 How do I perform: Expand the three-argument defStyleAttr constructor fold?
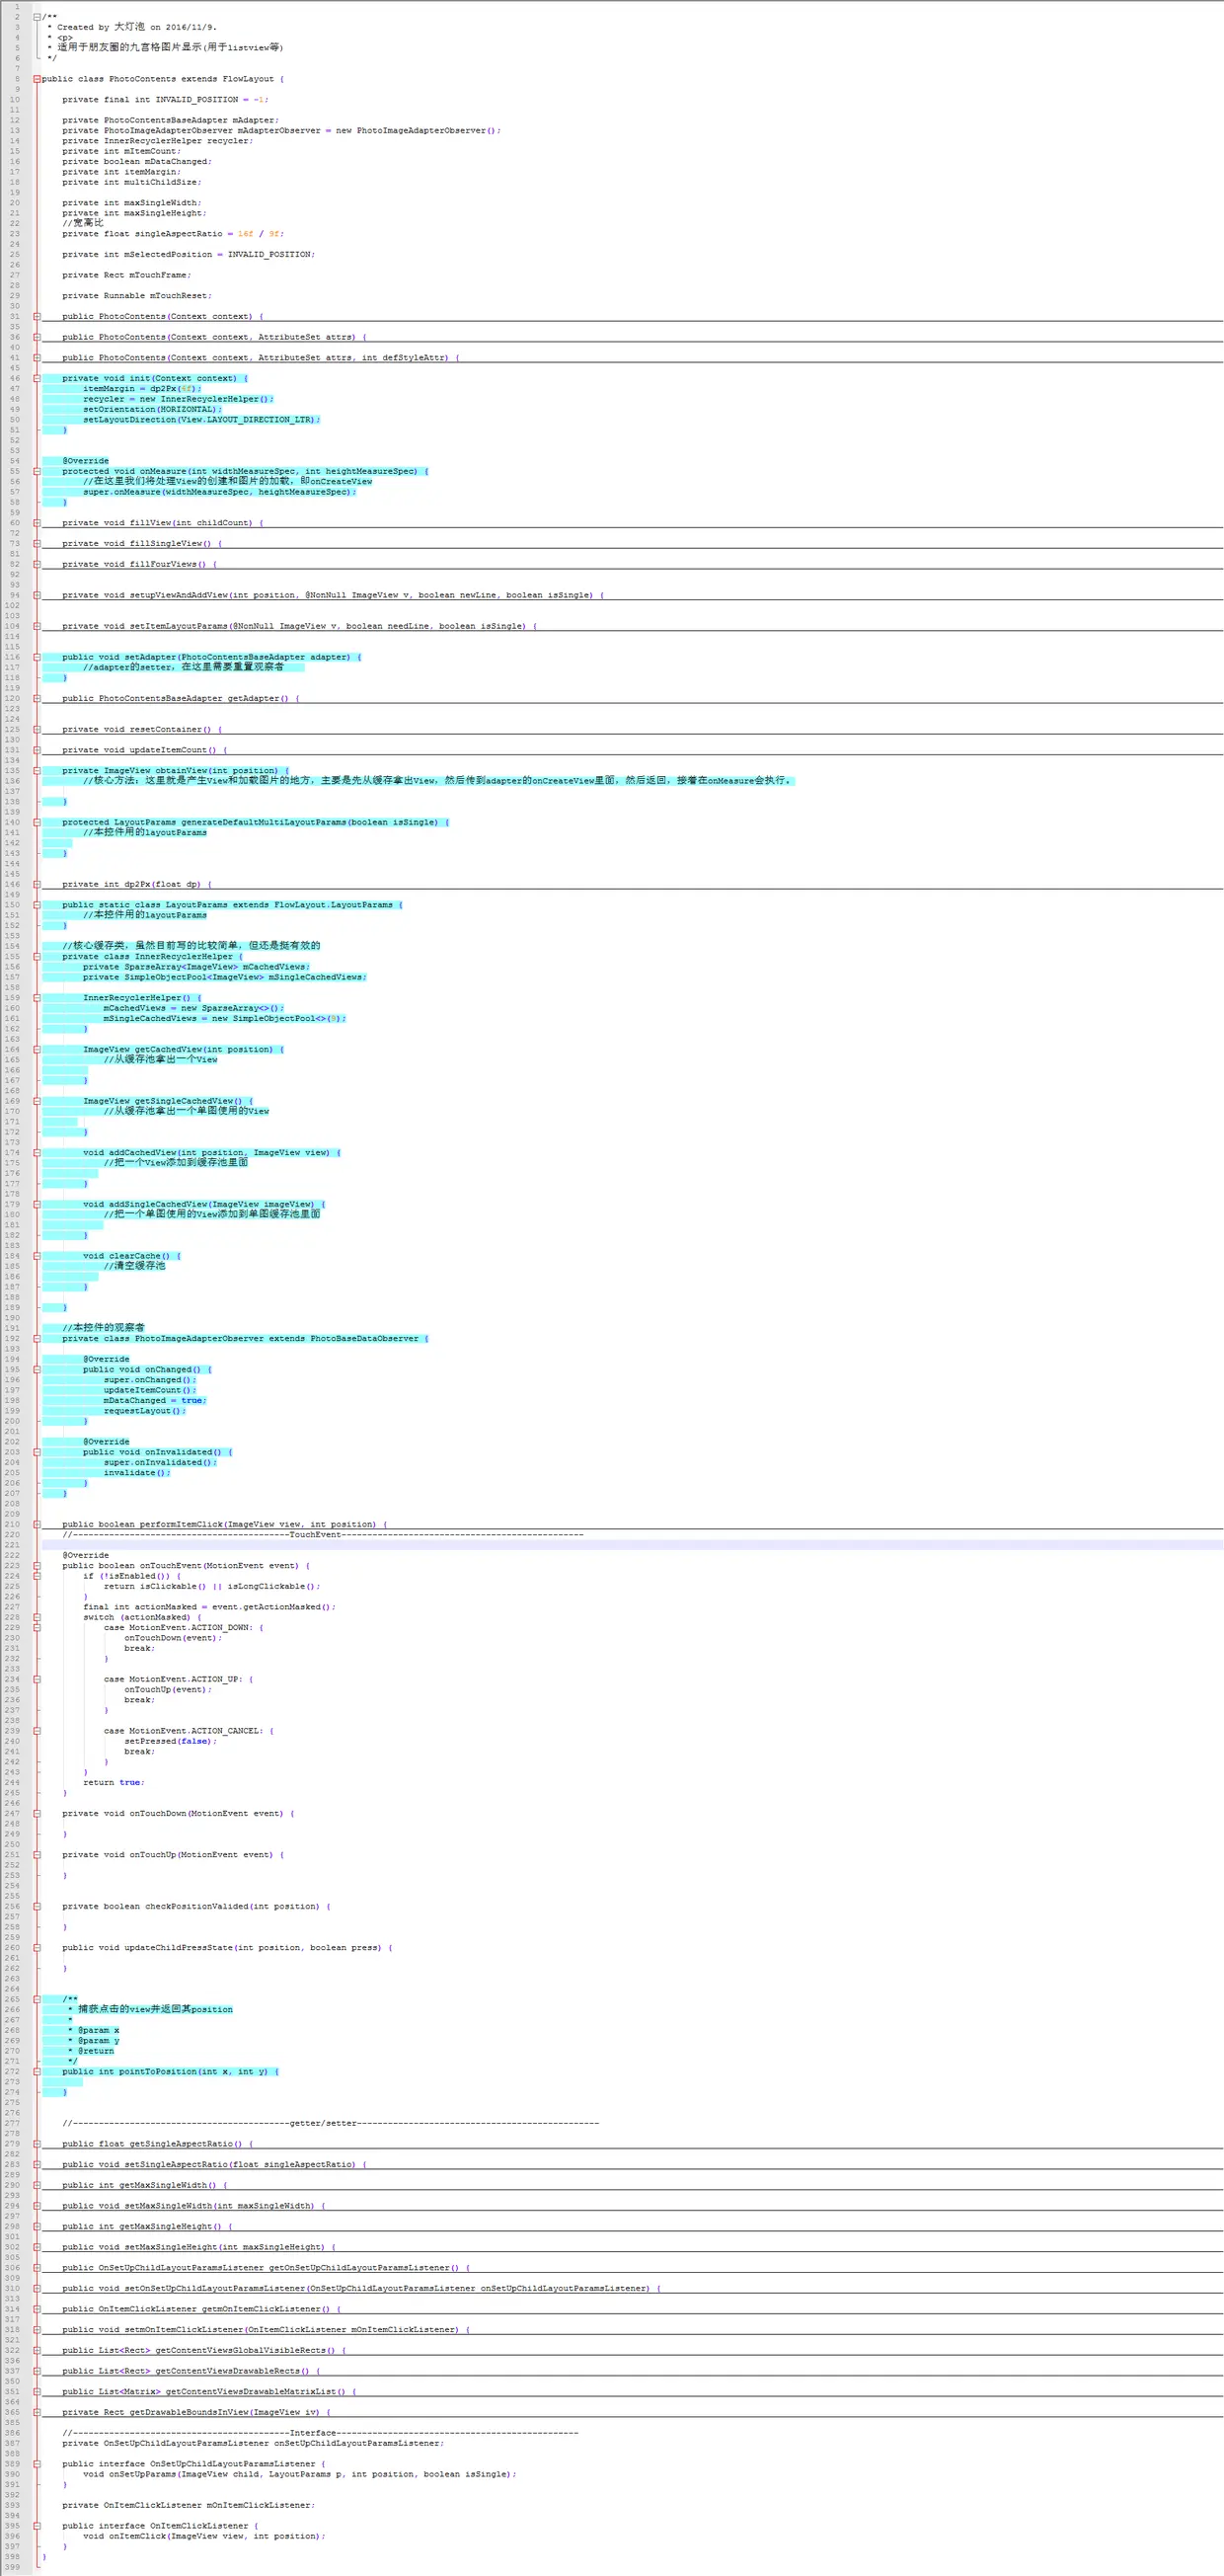(37, 357)
